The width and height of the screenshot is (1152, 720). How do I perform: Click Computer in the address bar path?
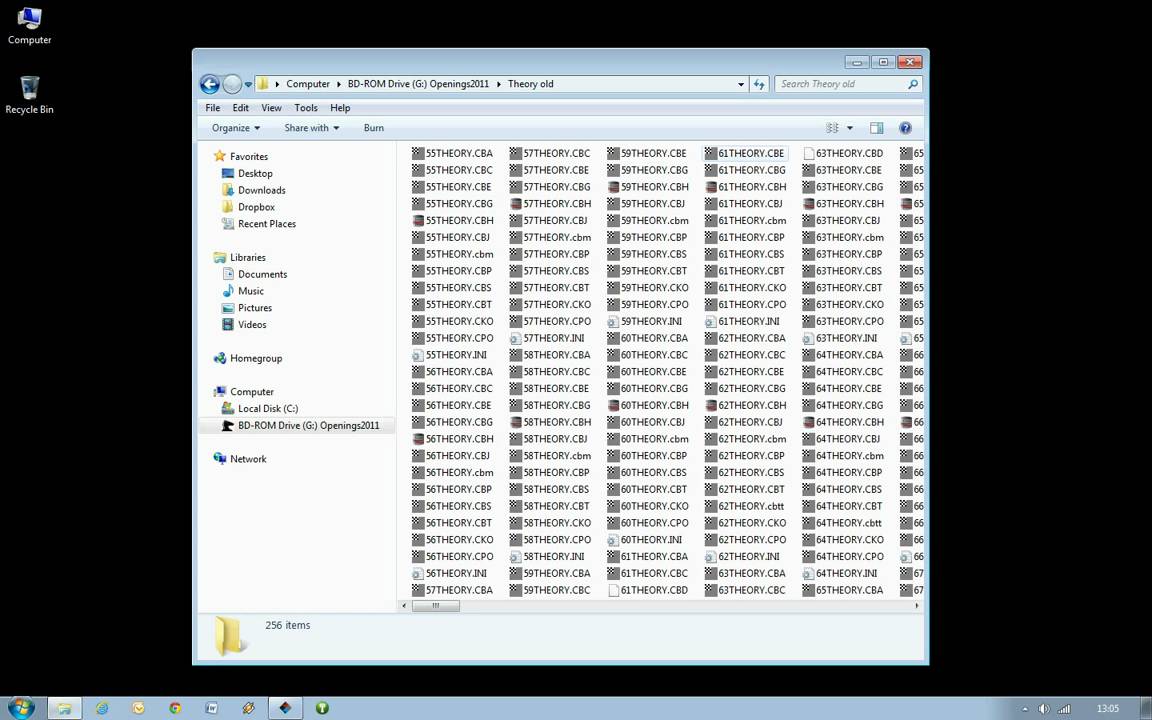pos(308,84)
